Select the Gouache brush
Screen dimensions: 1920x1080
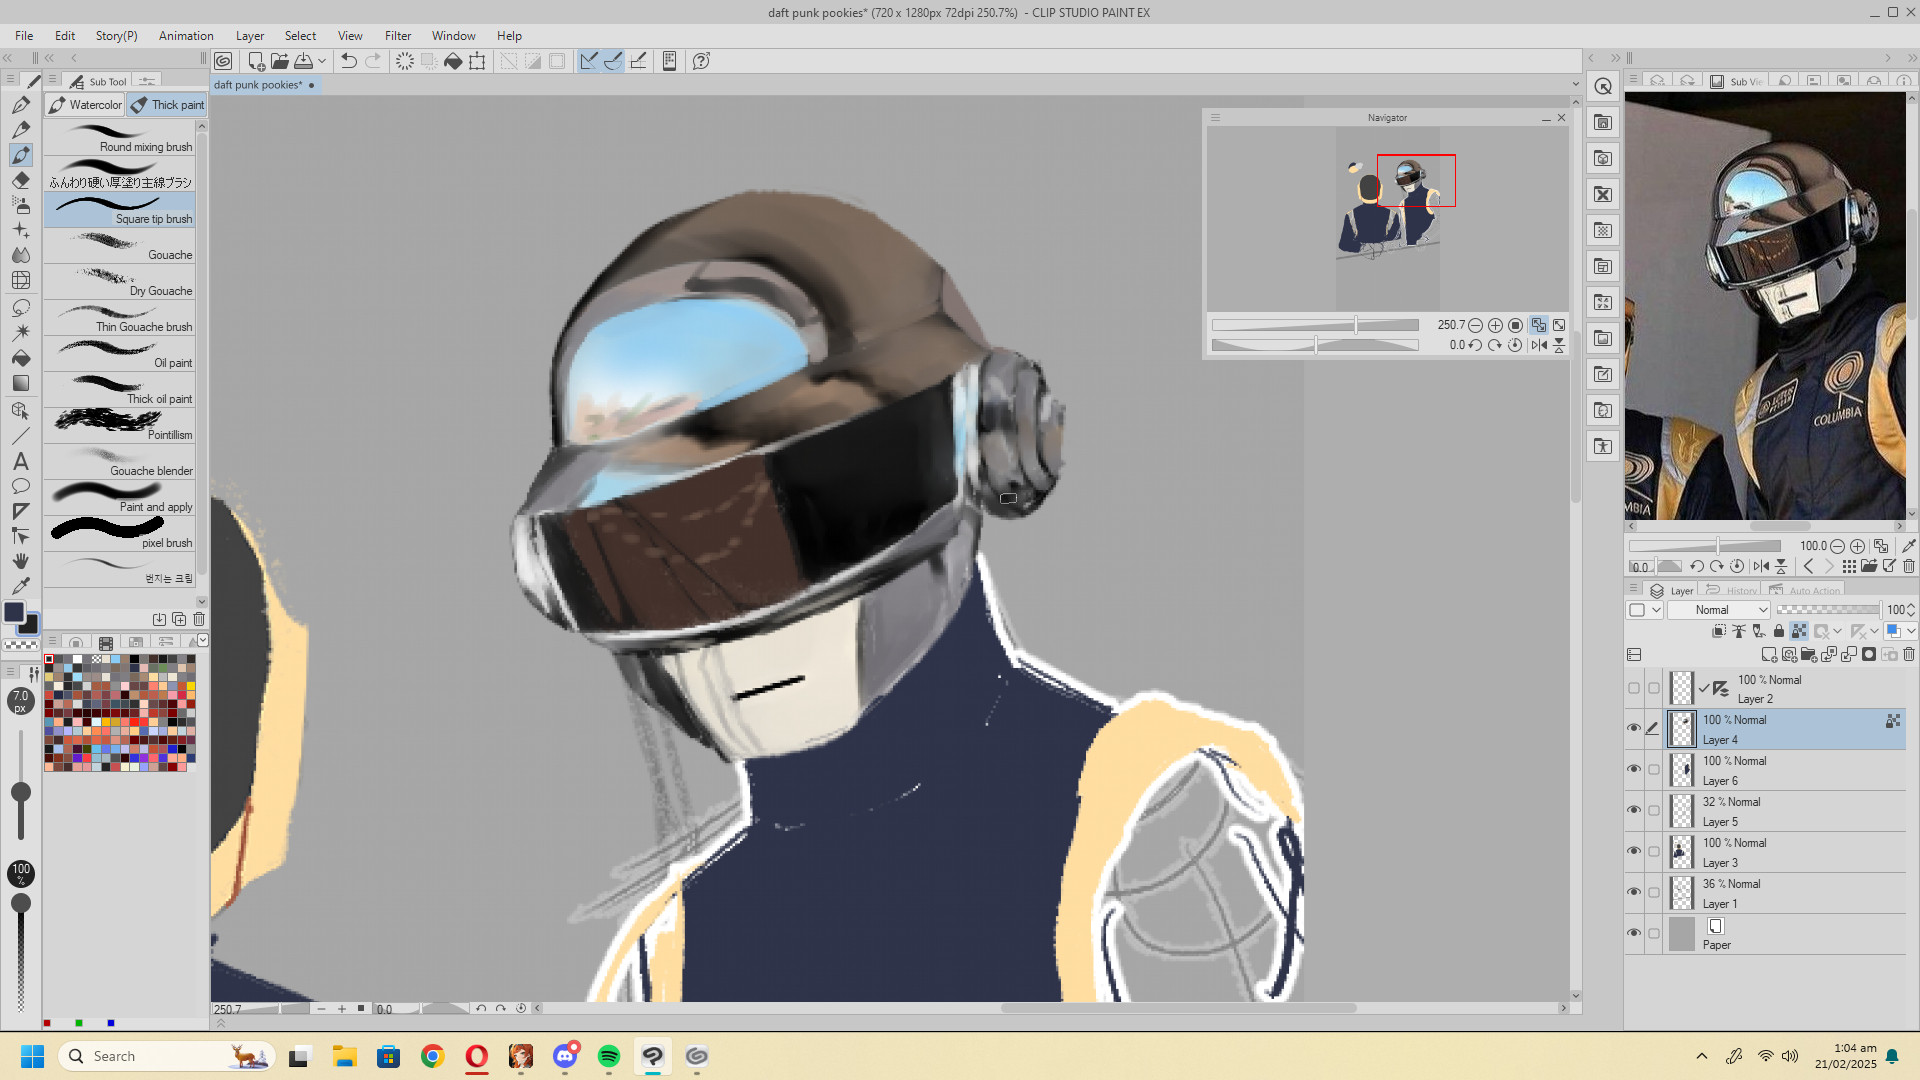click(x=120, y=245)
